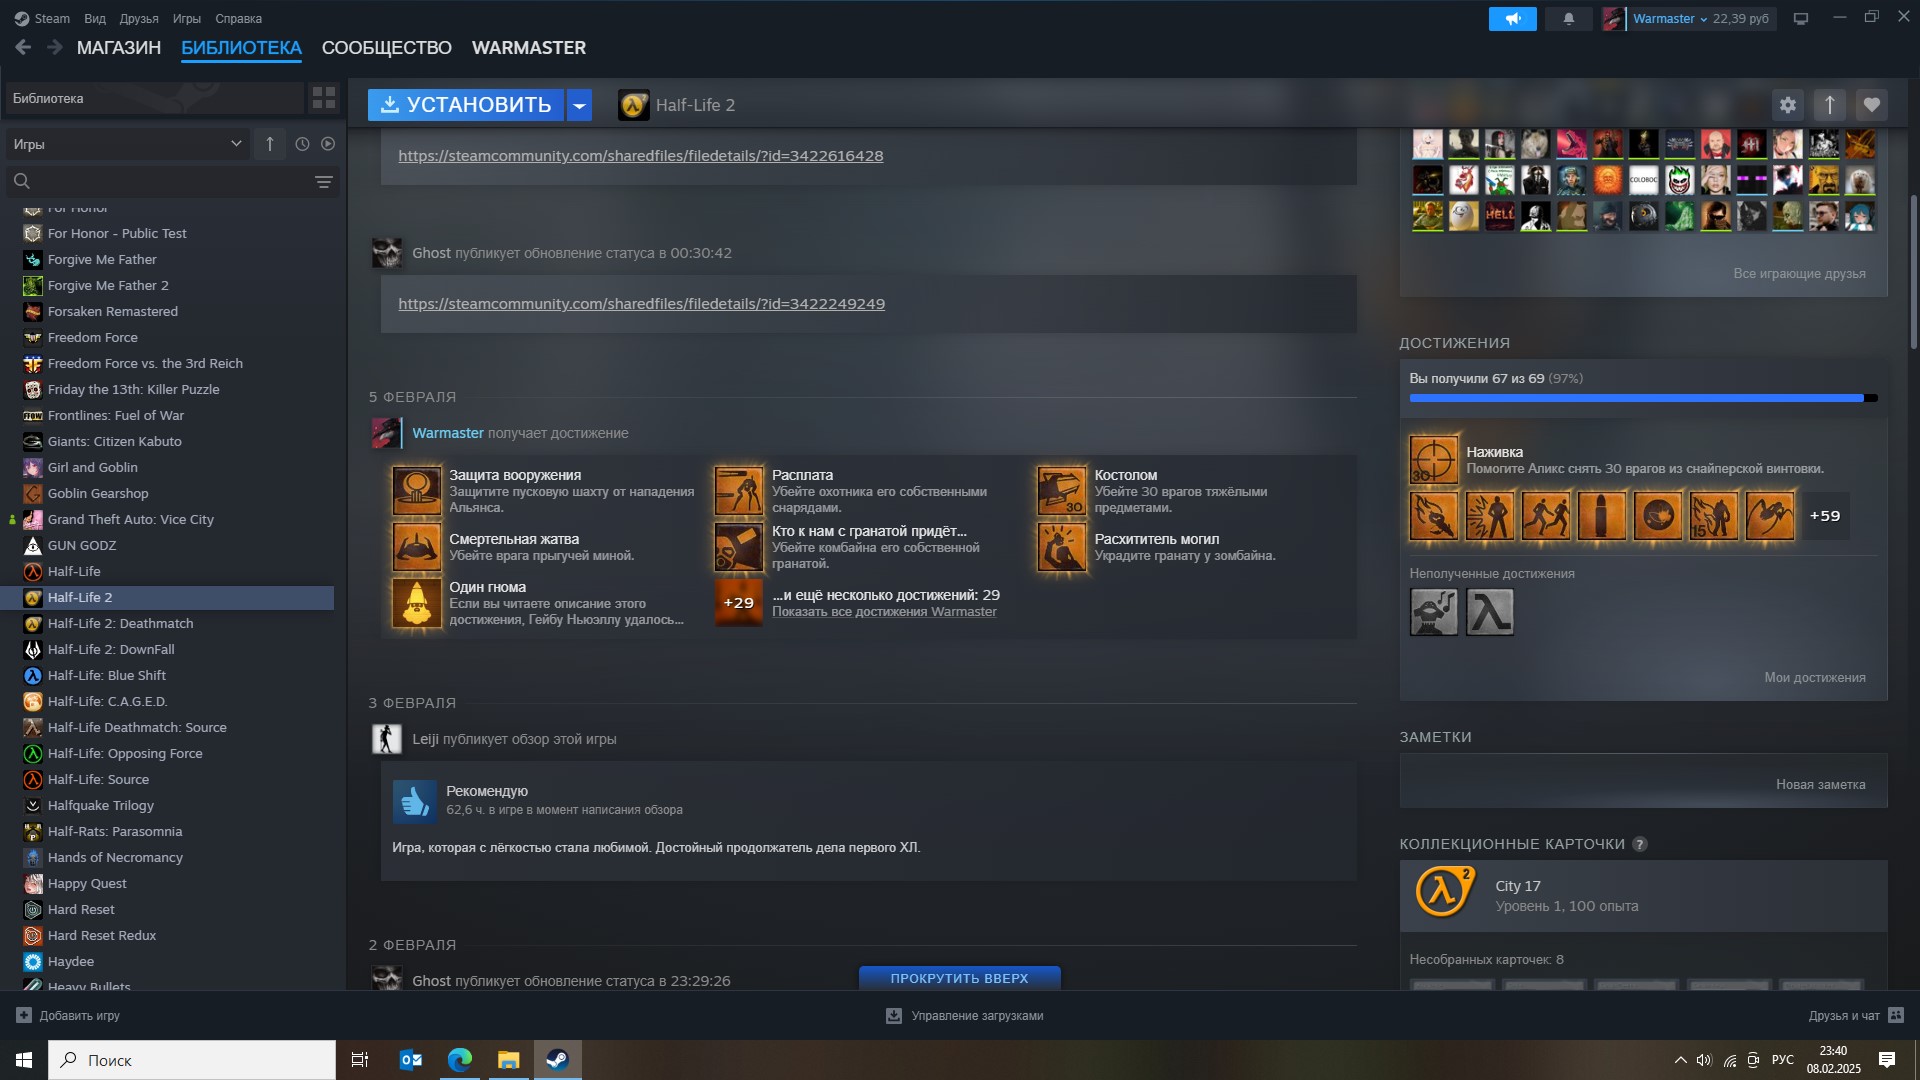
Task: Open Microsoft Edge from the taskbar
Action: pyautogui.click(x=459, y=1060)
